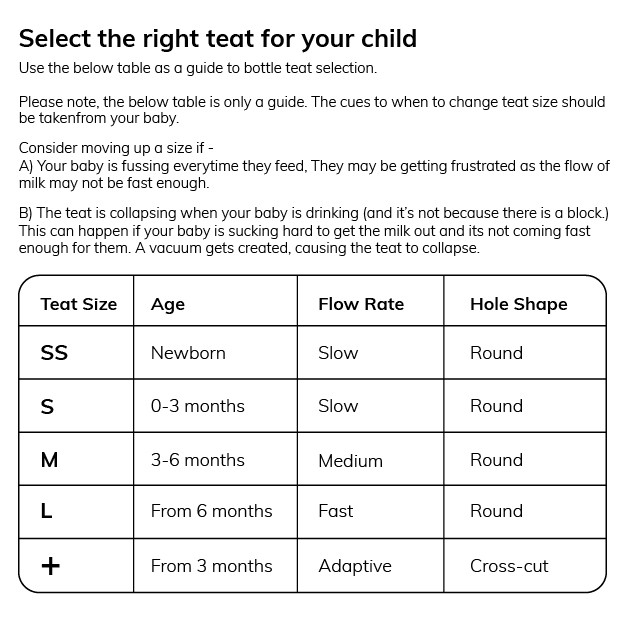Image resolution: width=625 pixels, height=625 pixels.
Task: Click the Hole Shape column header
Action: point(518,304)
